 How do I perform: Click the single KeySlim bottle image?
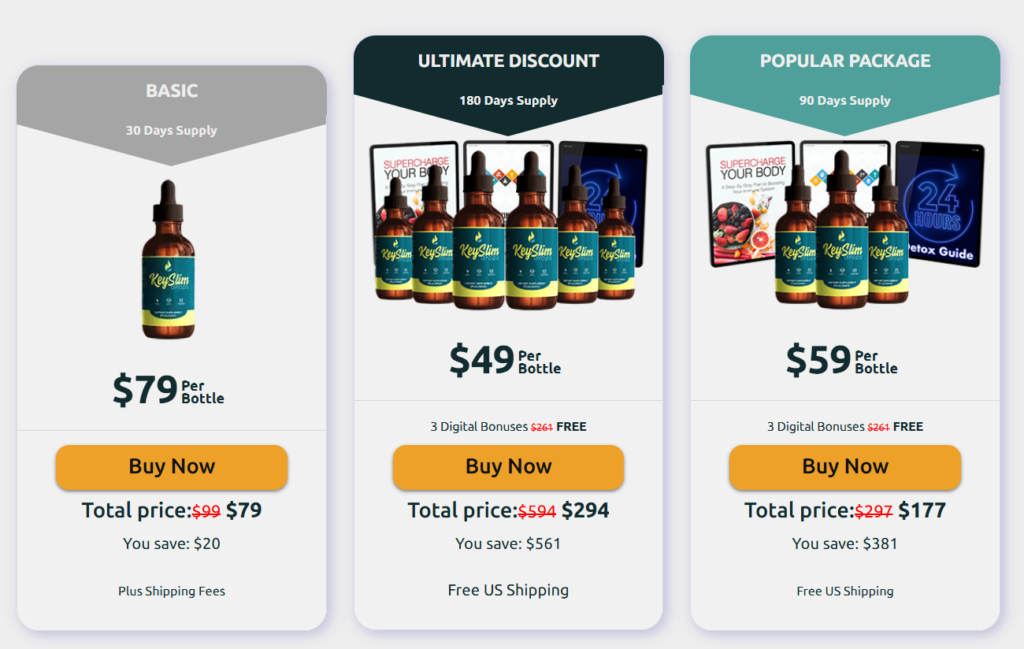[x=169, y=261]
